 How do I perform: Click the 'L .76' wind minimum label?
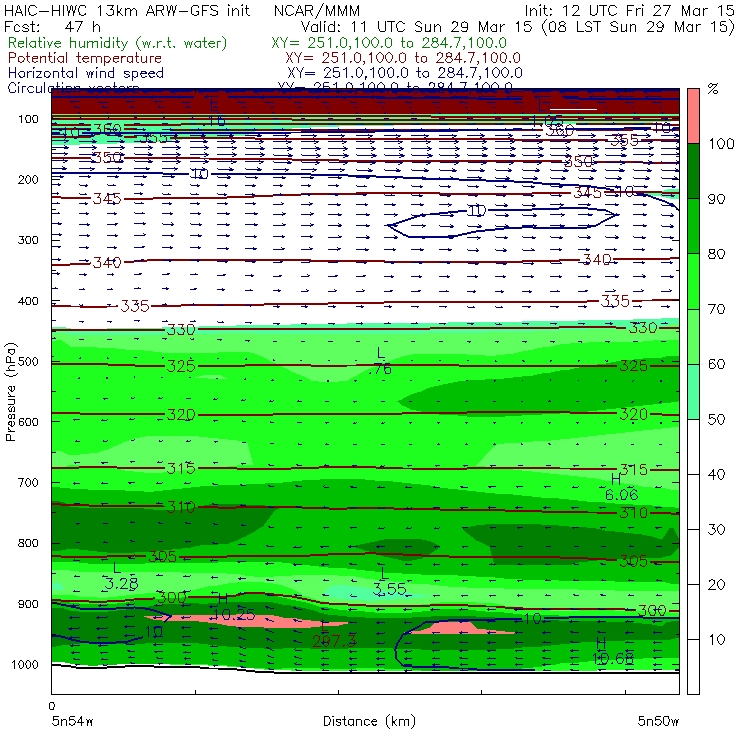point(380,361)
